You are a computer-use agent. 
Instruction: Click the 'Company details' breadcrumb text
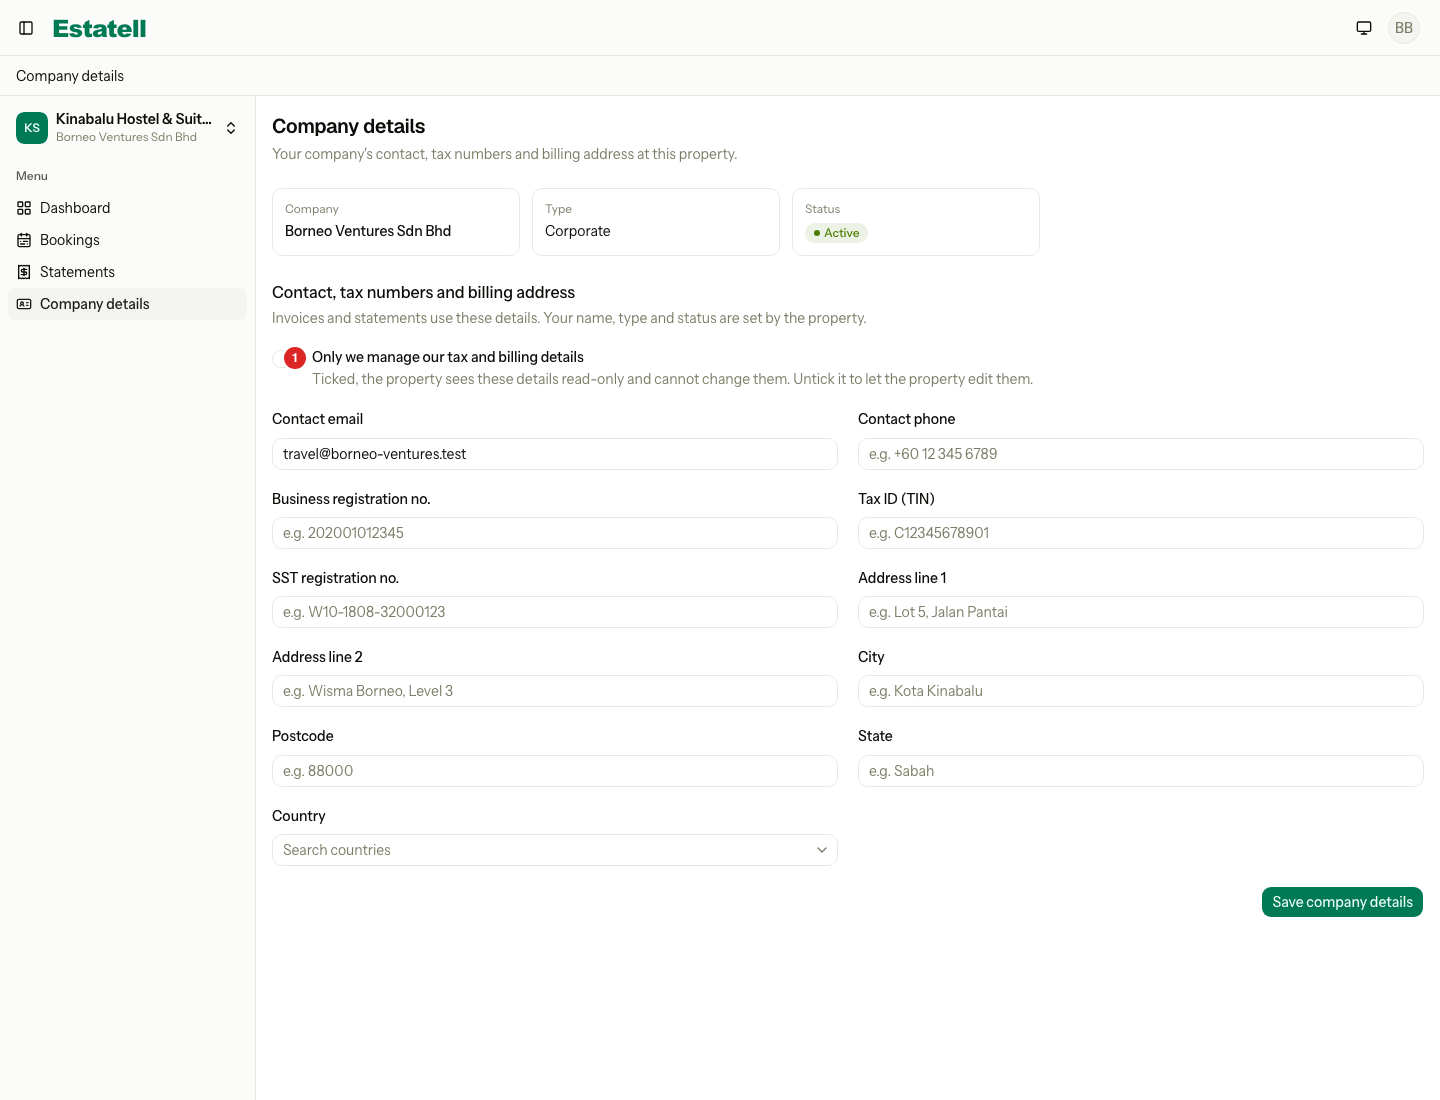70,76
